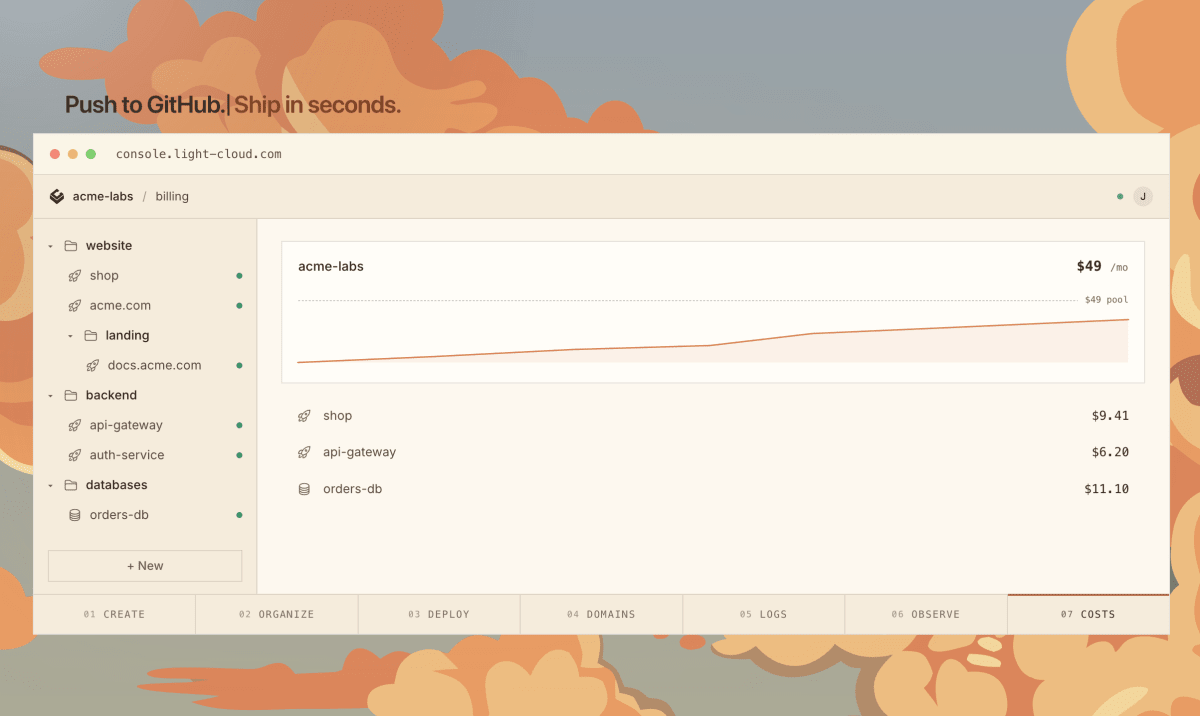Click the orange cost trend line chart
The height and width of the screenshot is (716, 1200).
point(713,341)
